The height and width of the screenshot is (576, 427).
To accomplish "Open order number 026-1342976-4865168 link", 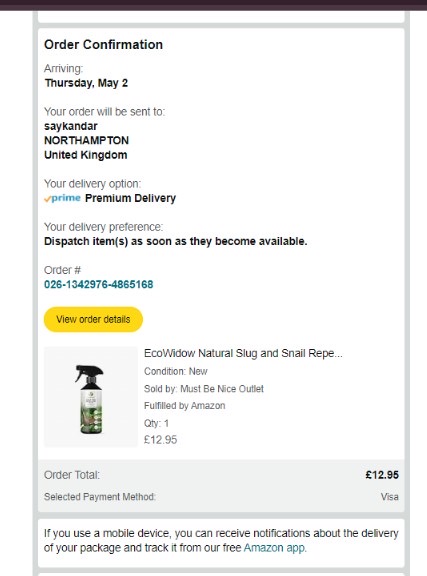I will (98, 284).
